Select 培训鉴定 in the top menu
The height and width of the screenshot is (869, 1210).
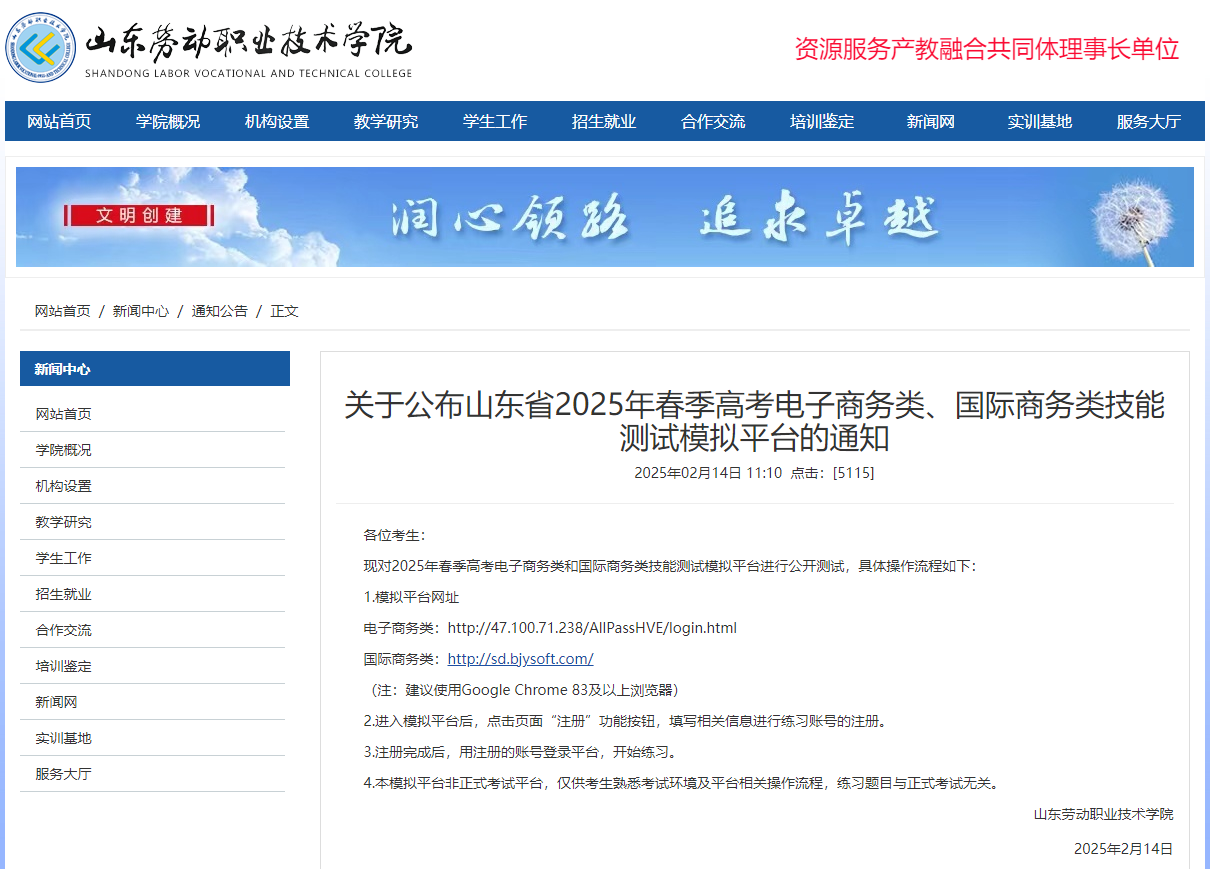click(x=822, y=122)
